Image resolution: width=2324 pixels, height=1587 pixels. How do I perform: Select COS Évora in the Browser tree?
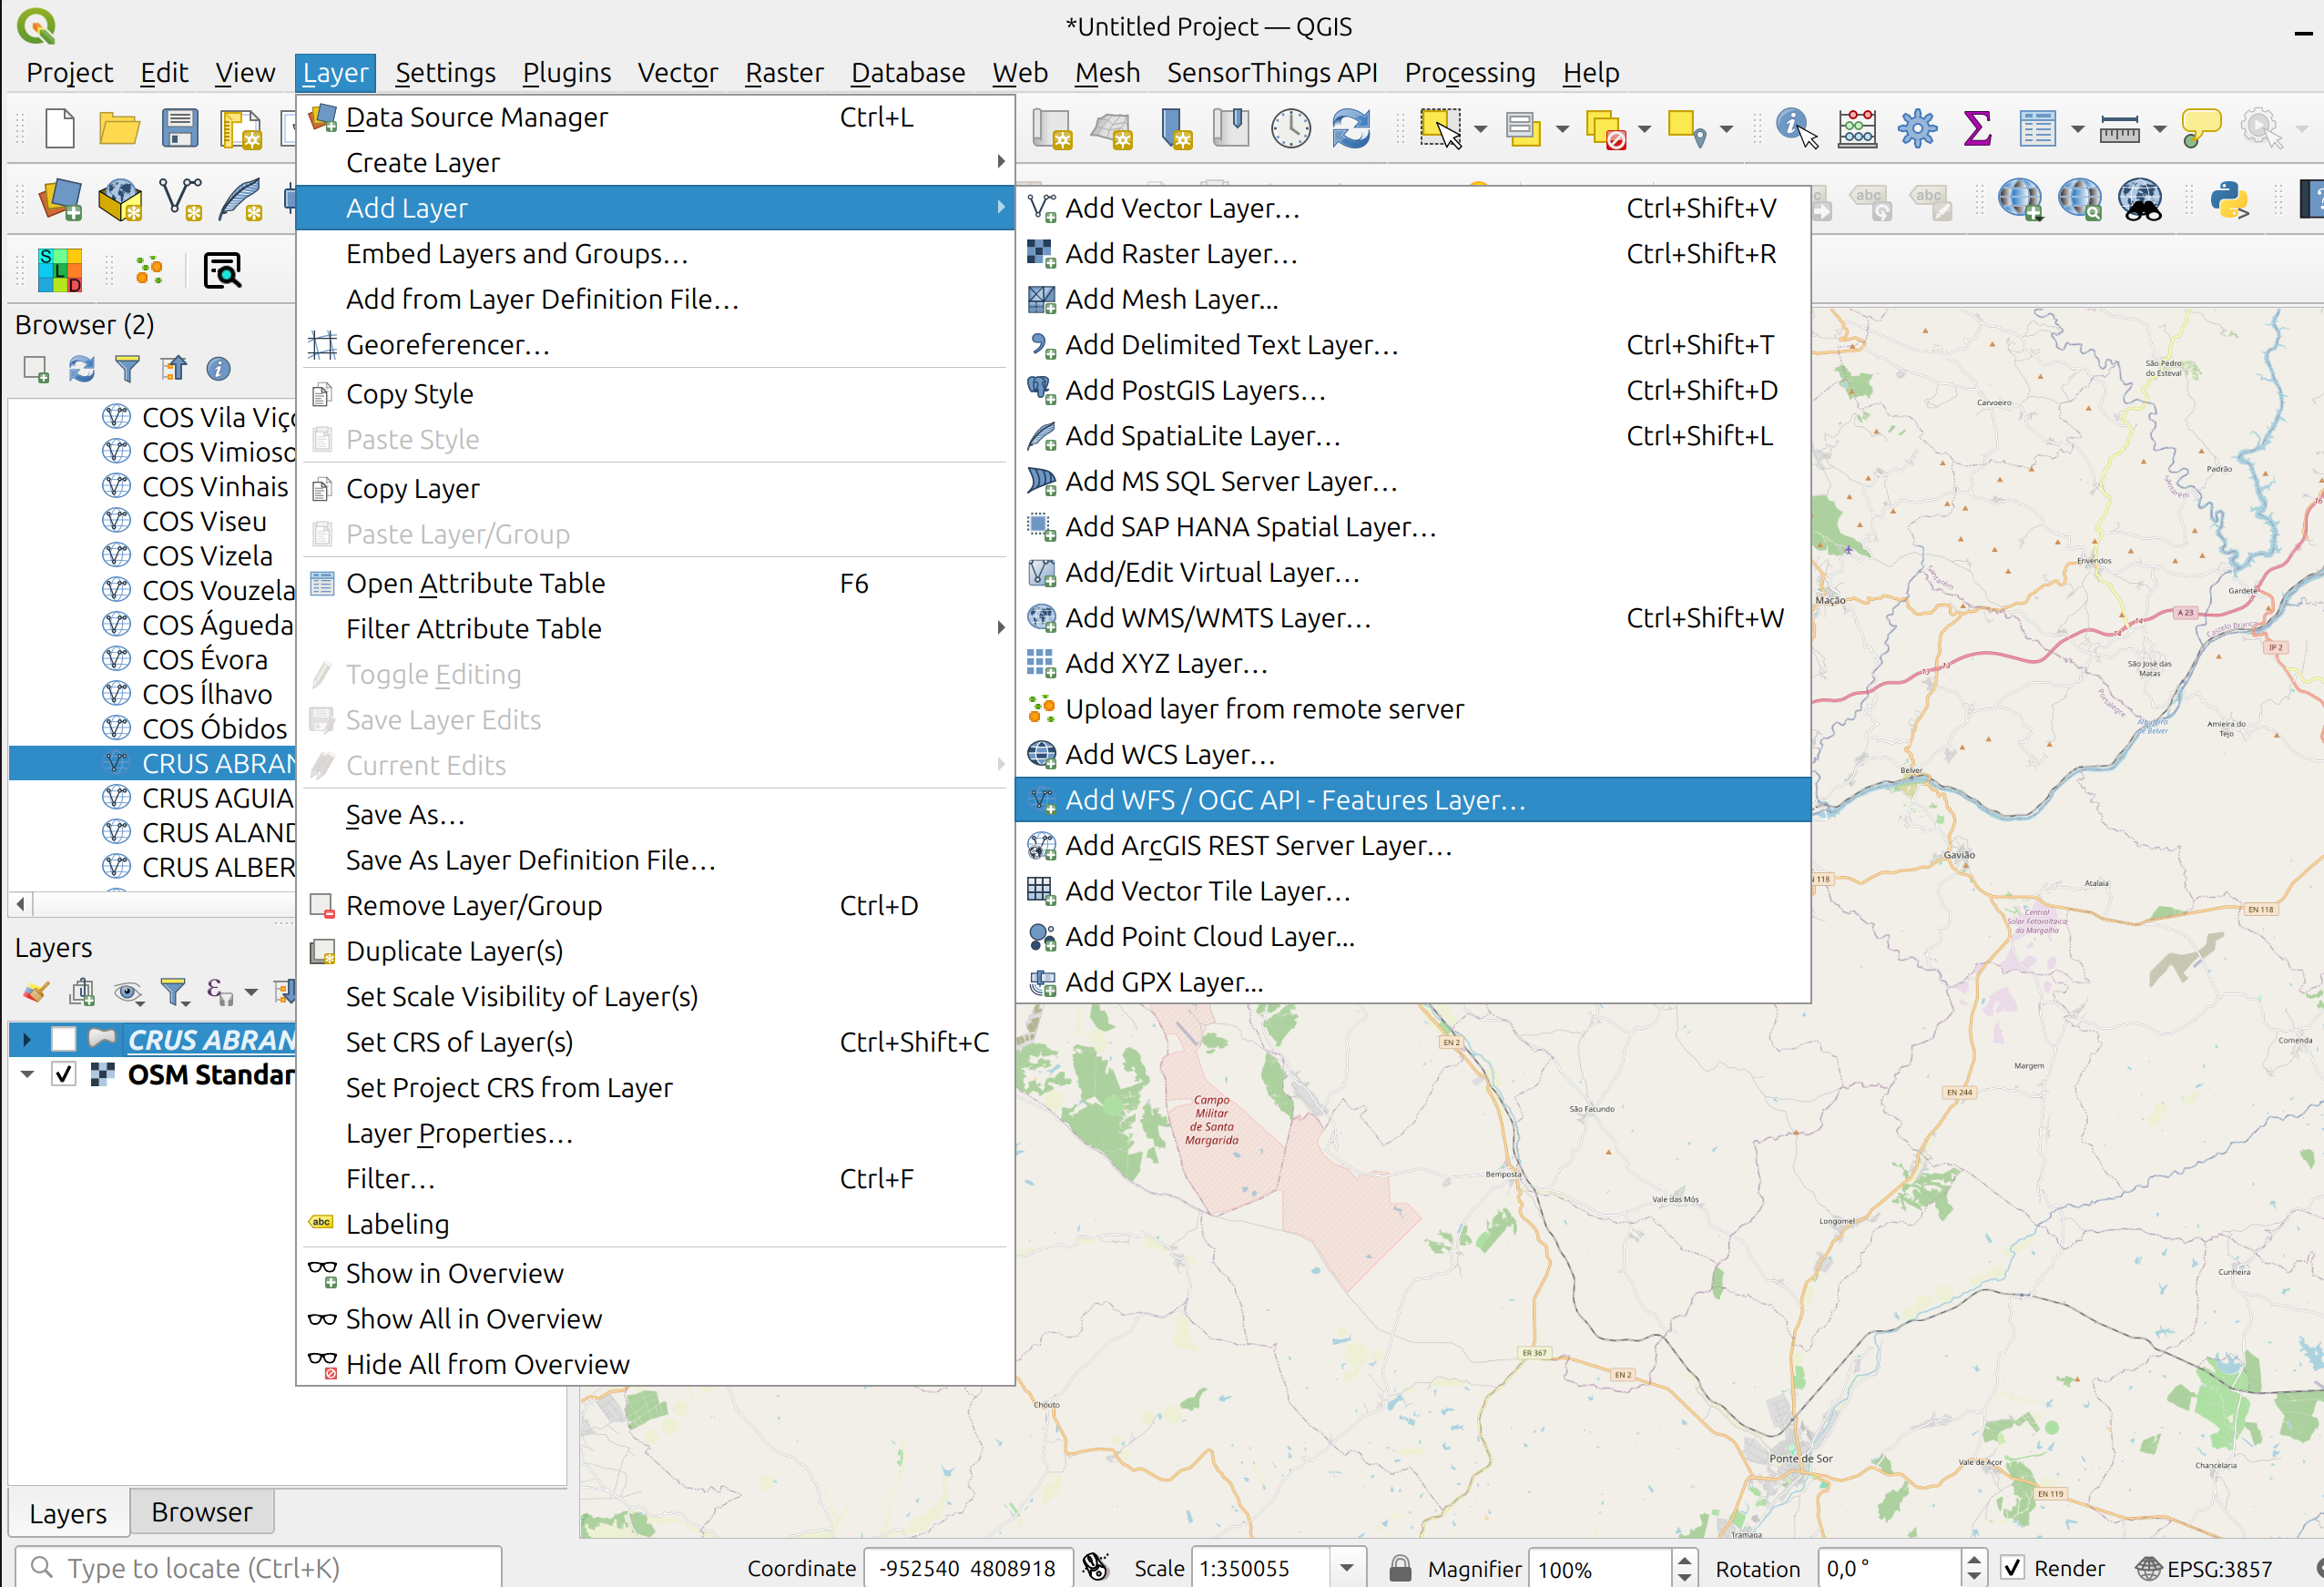(x=205, y=659)
